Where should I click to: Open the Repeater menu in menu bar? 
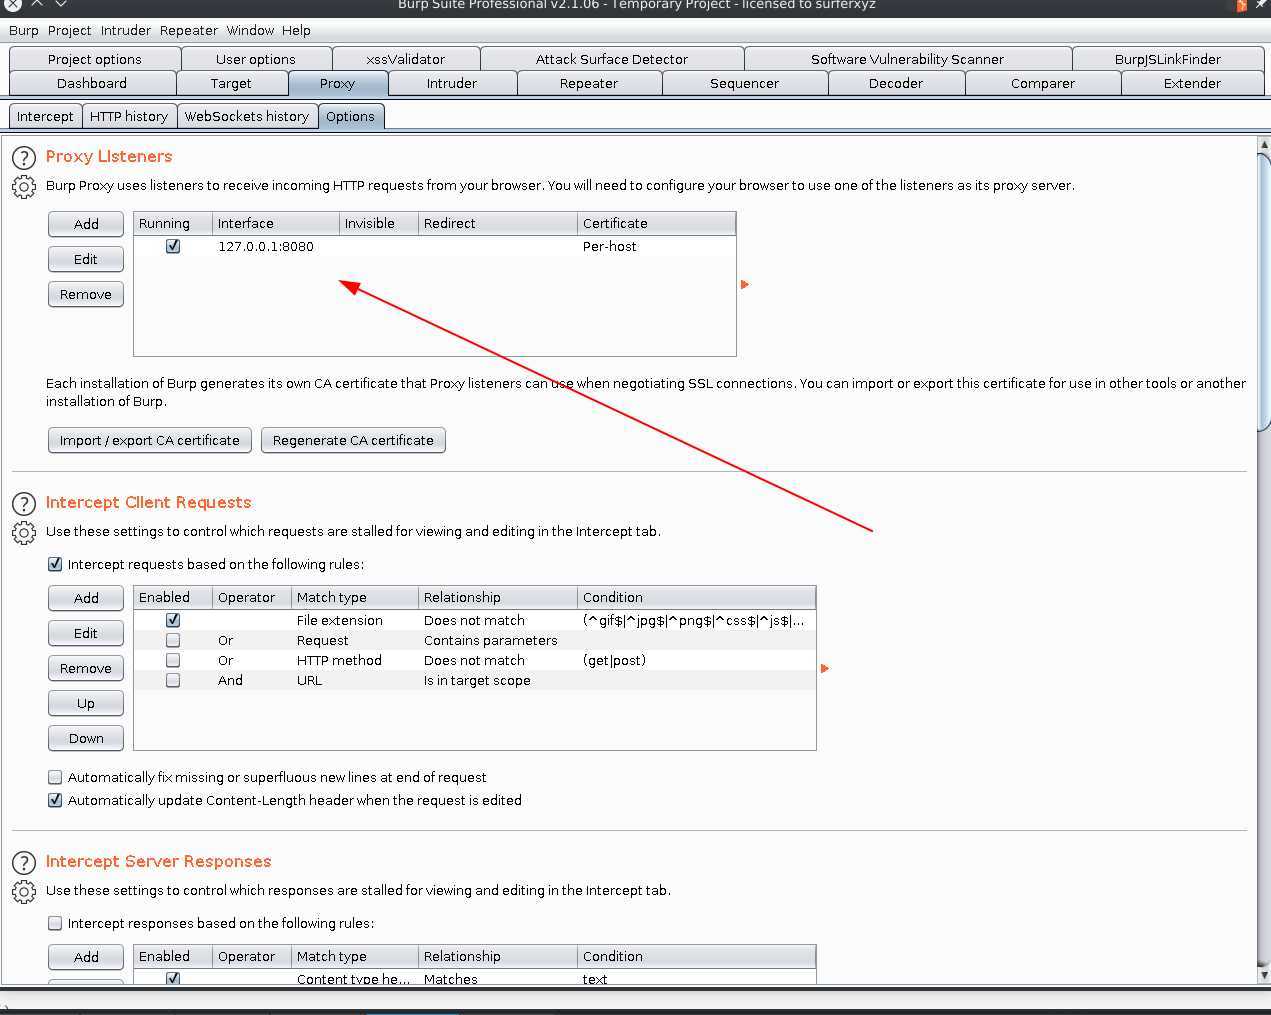click(189, 30)
